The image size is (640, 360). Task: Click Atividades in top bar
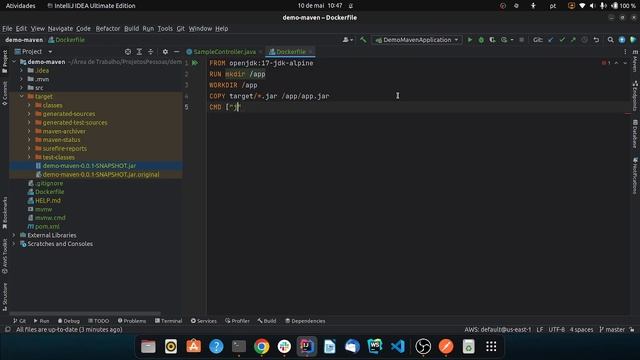point(20,6)
